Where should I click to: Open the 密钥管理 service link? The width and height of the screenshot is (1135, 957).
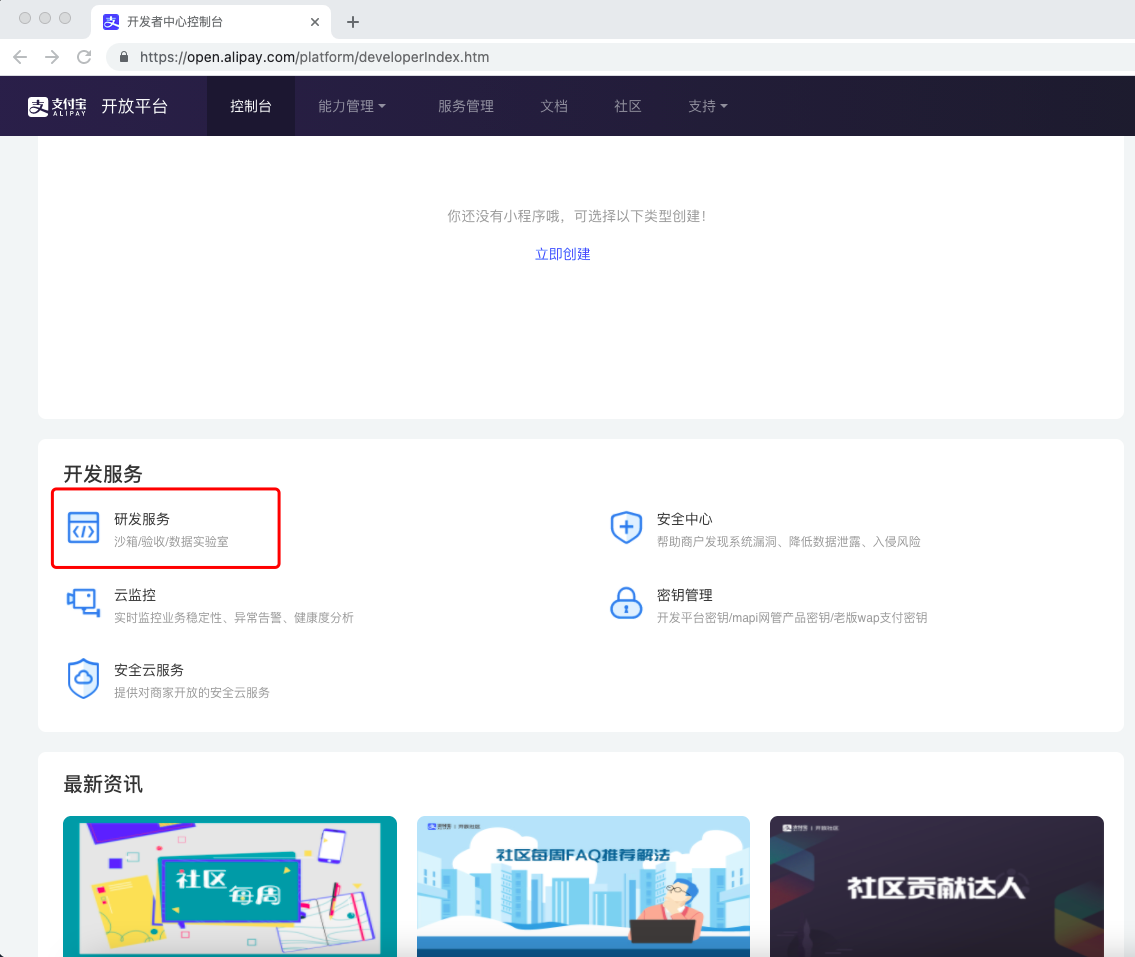[x=685, y=595]
